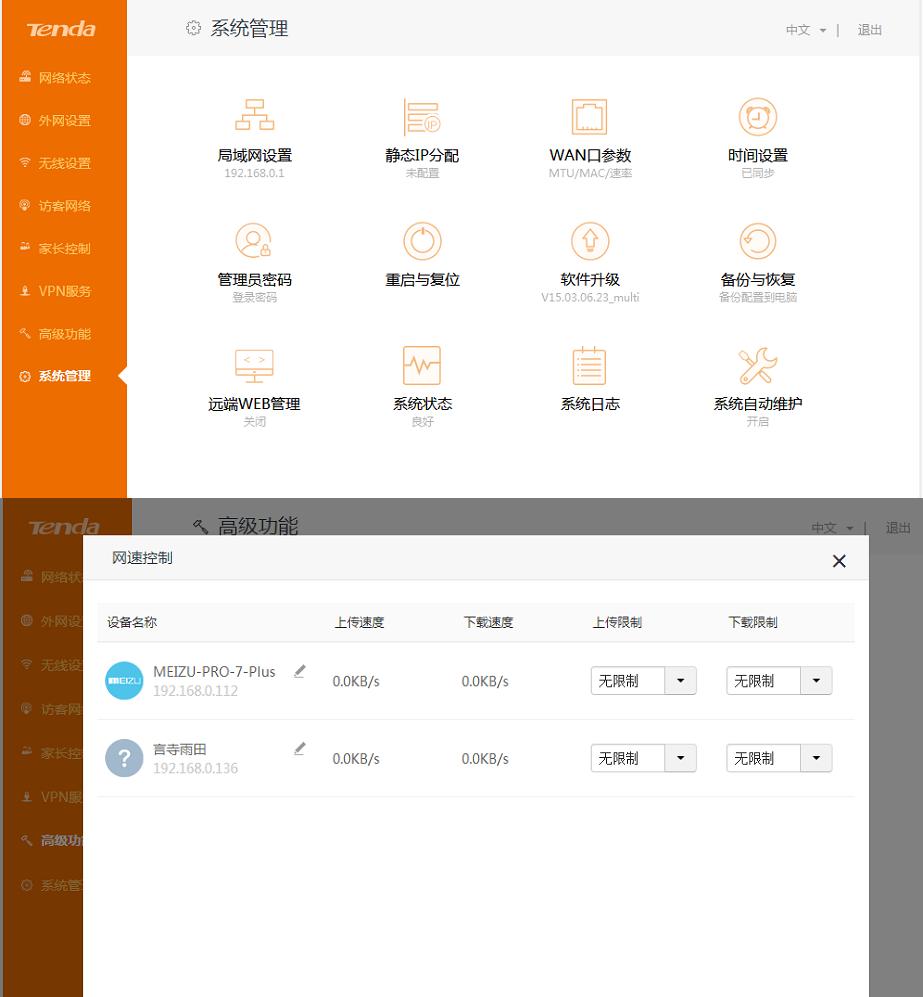This screenshot has width=923, height=997.
Task: Click 退出 to log out
Action: point(869,30)
